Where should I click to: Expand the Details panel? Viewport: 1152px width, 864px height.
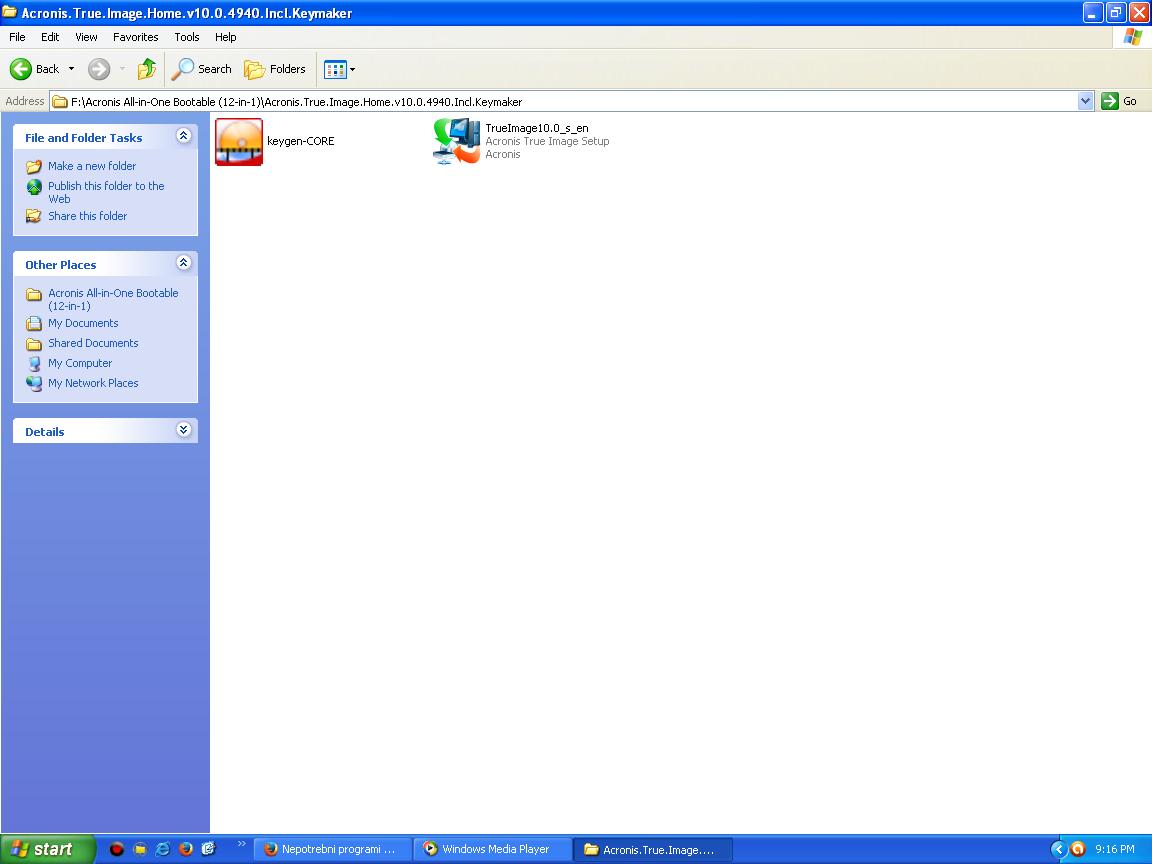tap(184, 430)
